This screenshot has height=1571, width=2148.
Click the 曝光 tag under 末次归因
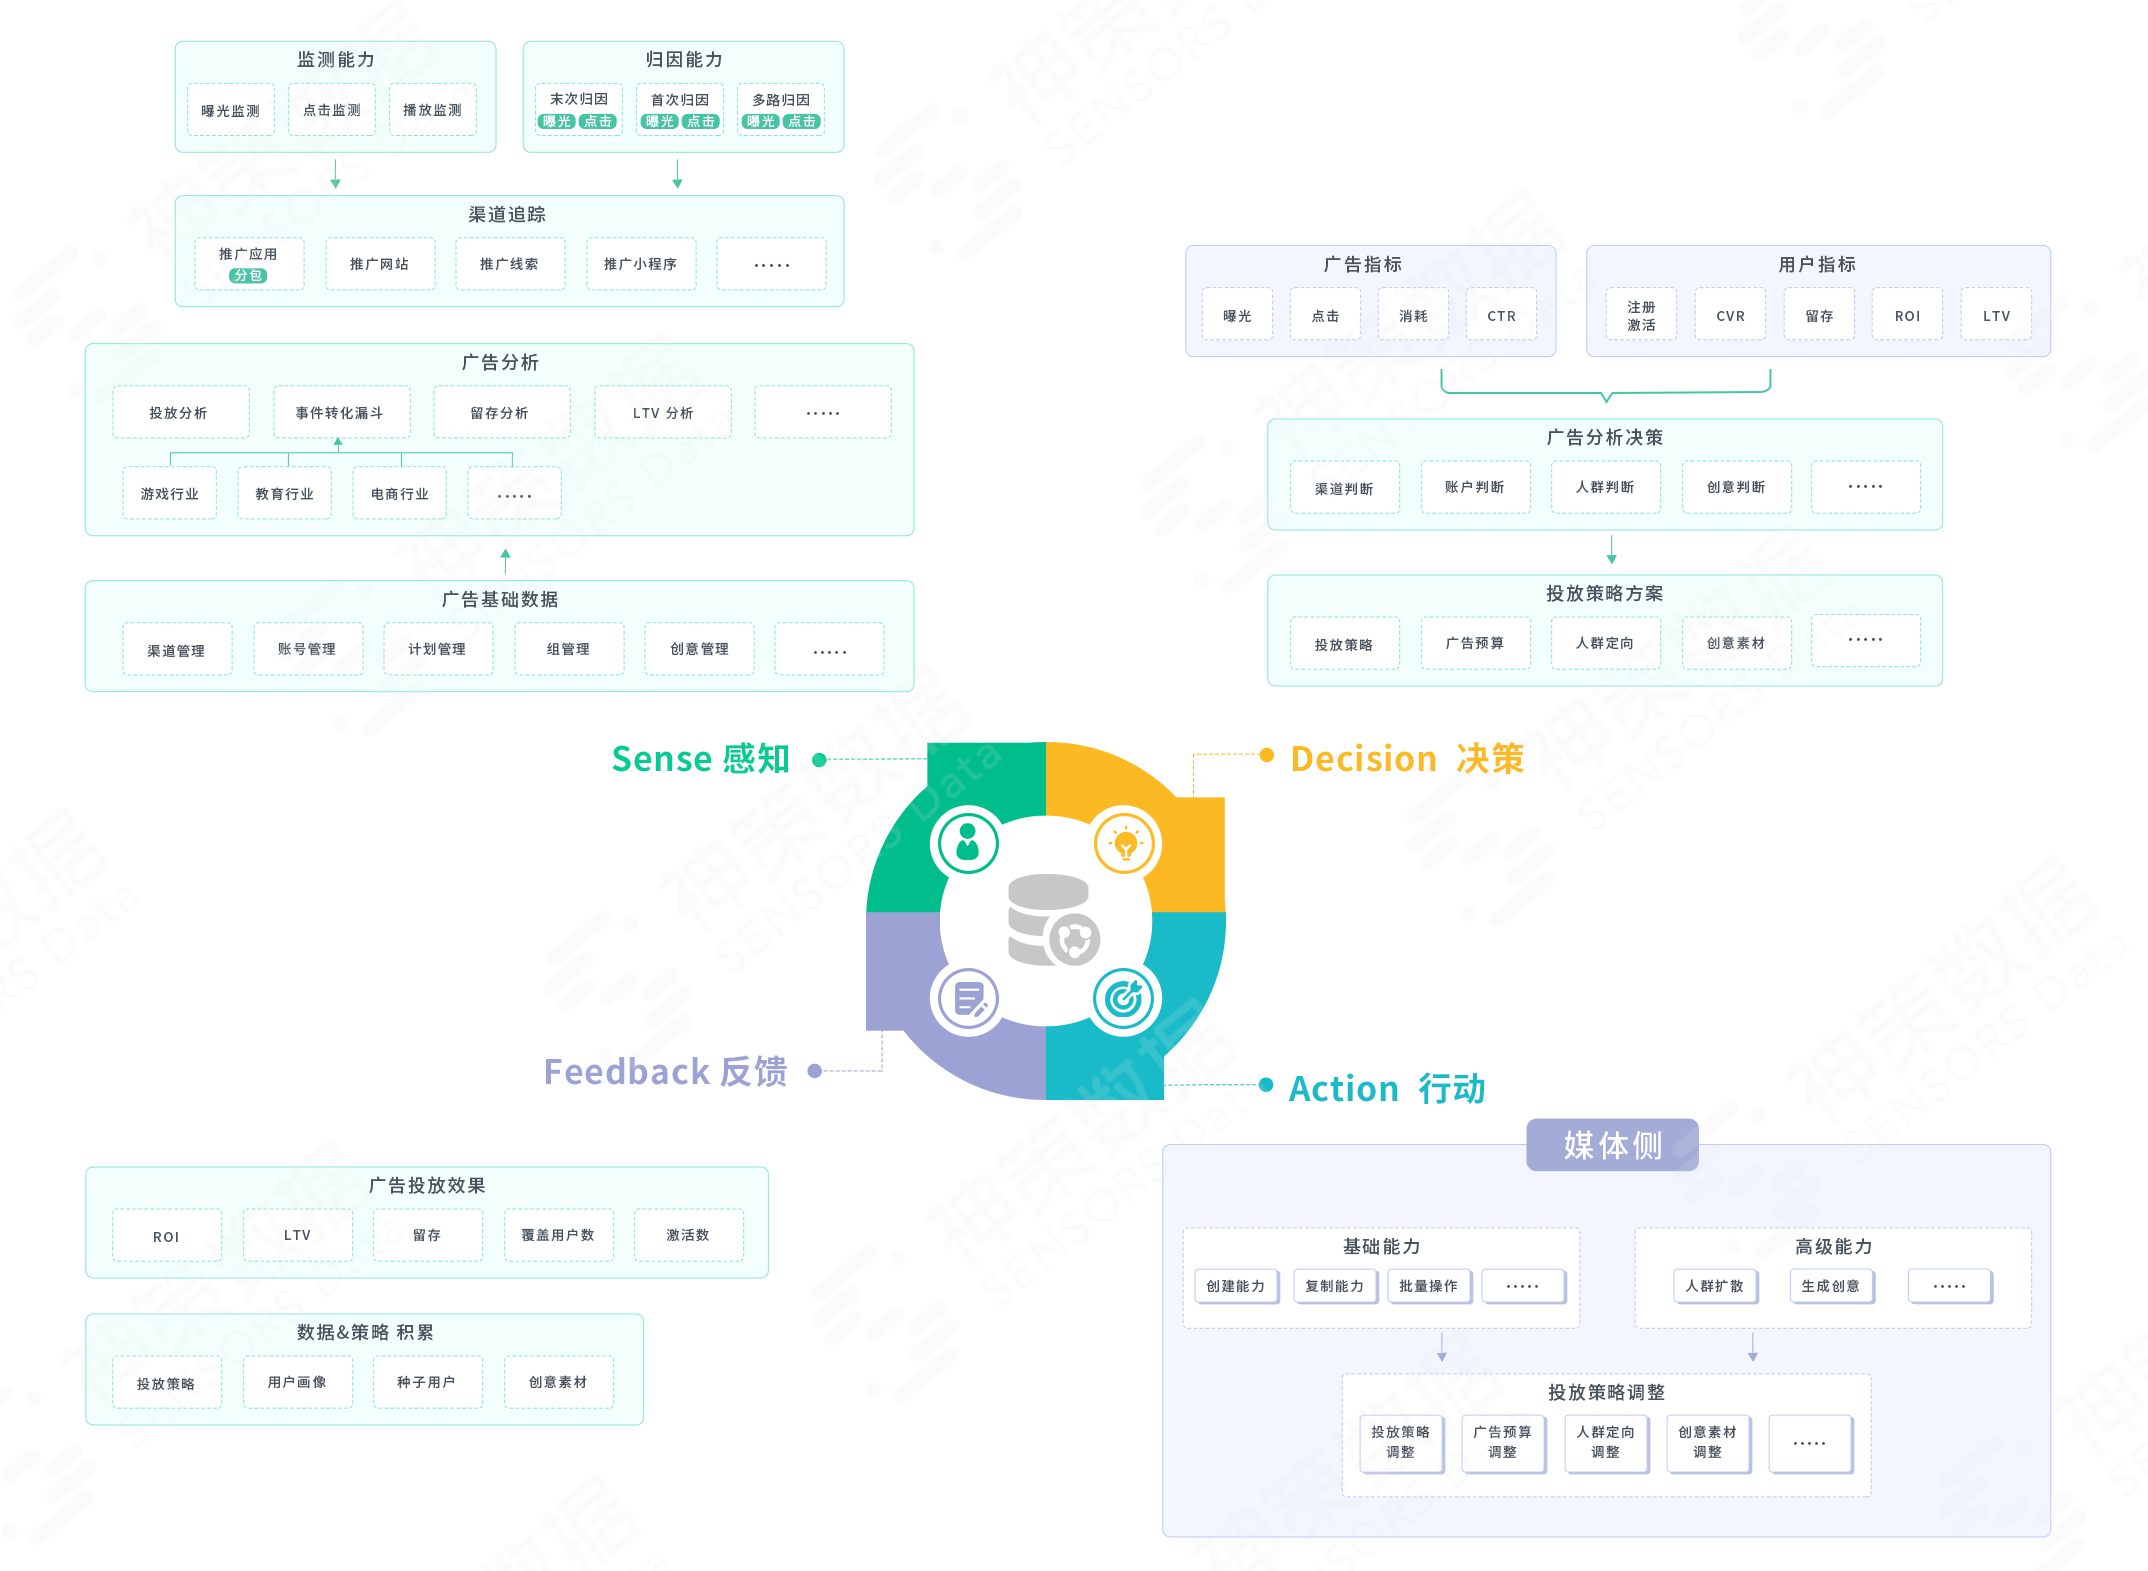pos(557,122)
